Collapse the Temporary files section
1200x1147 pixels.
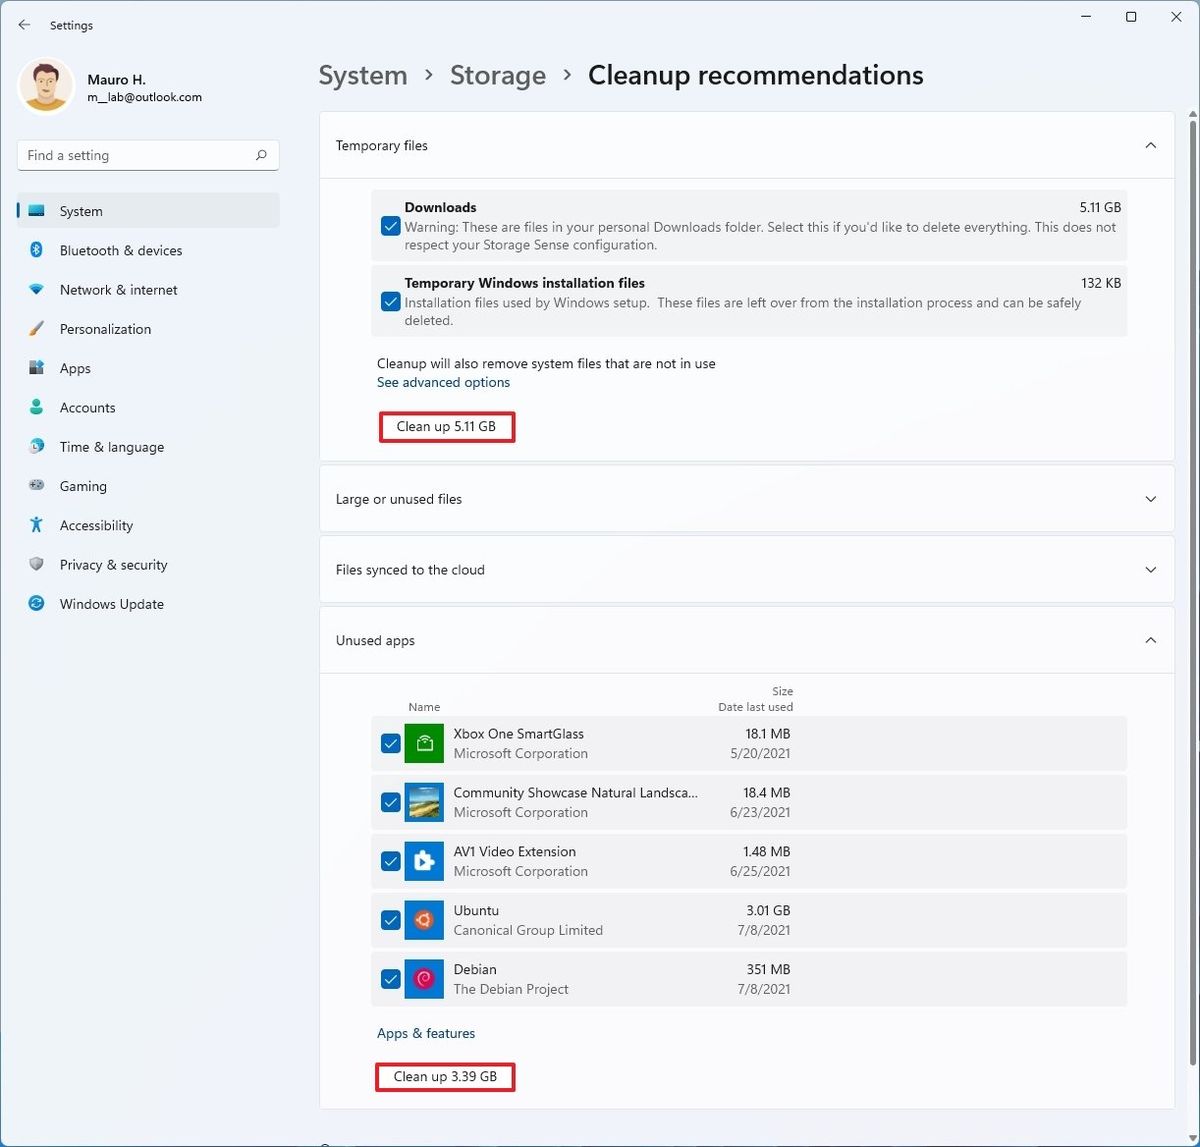[x=1150, y=146]
